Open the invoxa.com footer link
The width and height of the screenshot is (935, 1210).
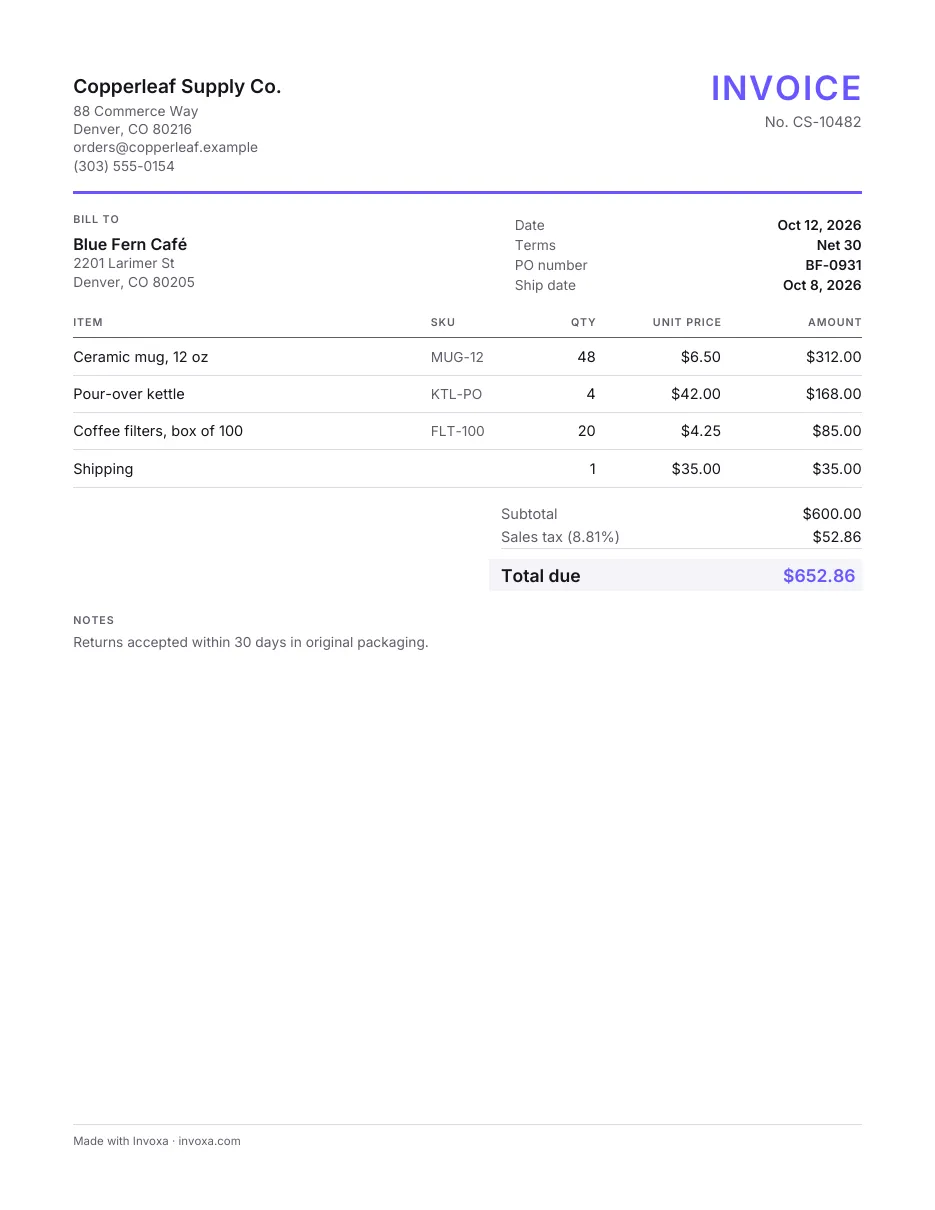click(209, 1141)
